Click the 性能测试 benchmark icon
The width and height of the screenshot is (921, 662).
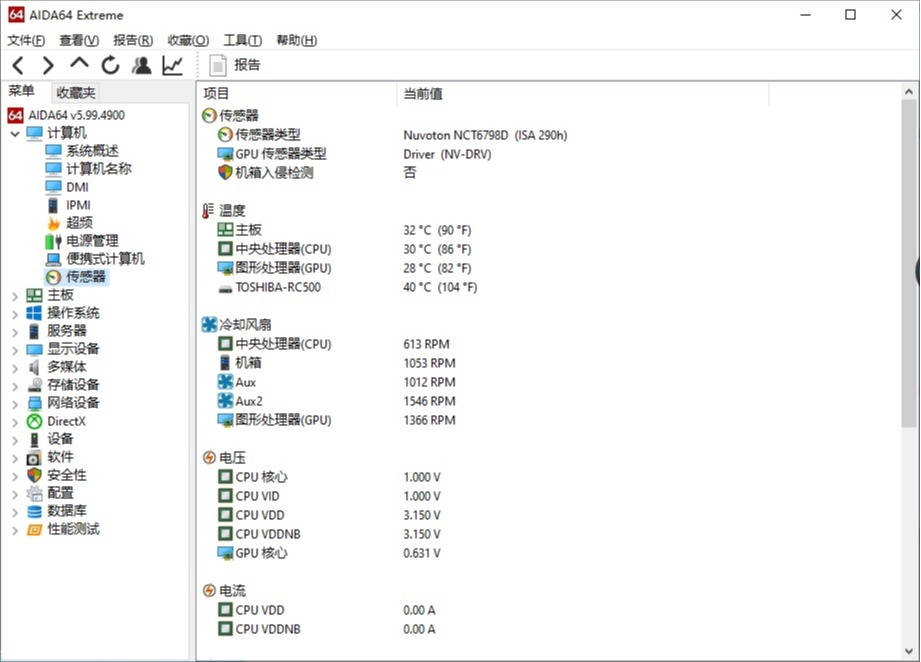[x=35, y=529]
